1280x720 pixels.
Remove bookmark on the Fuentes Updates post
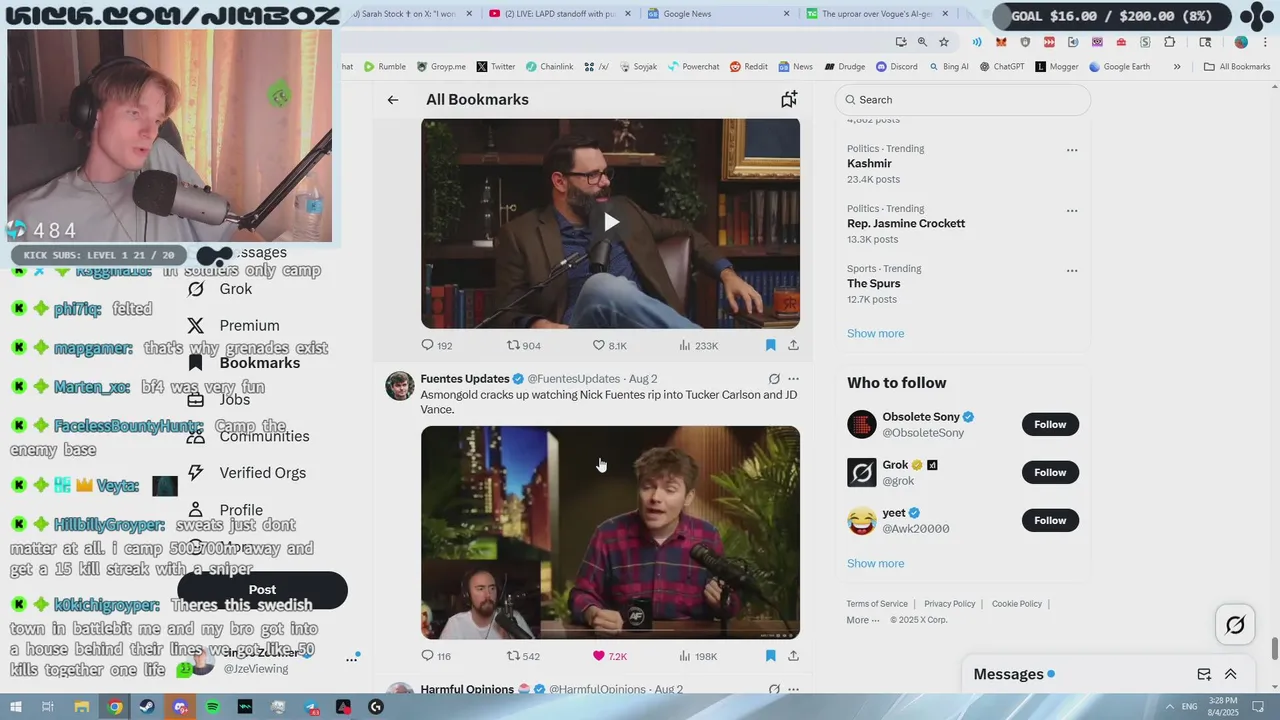[770, 656]
